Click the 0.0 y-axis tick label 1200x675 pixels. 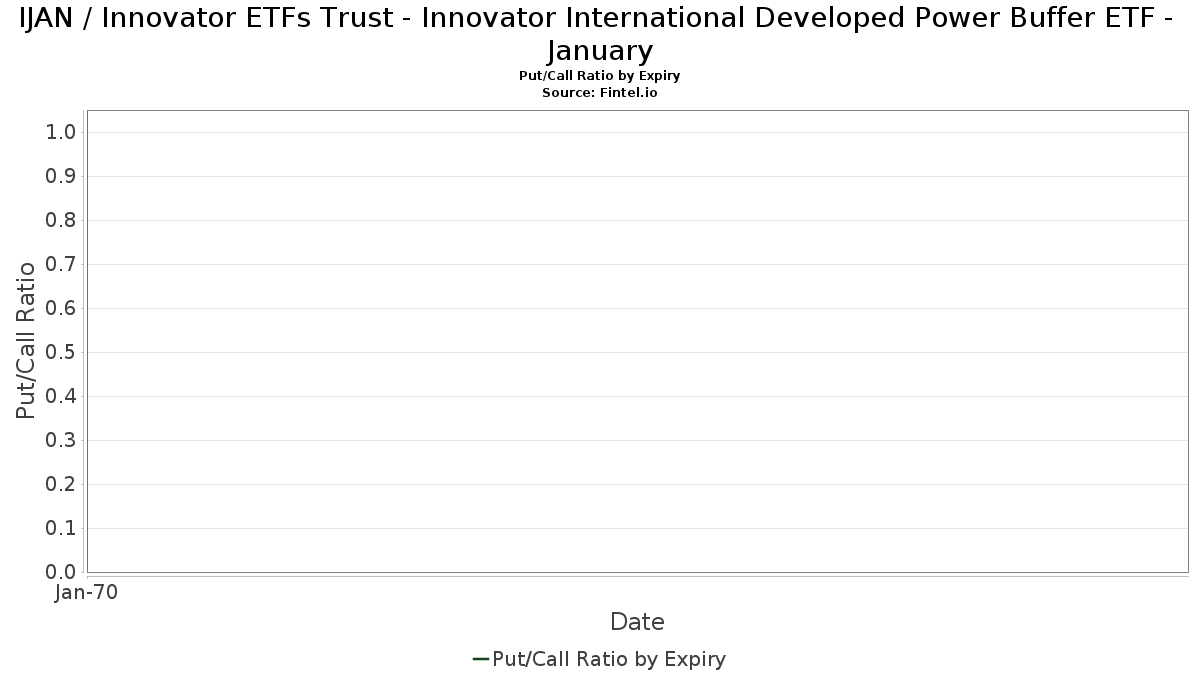tap(61, 572)
